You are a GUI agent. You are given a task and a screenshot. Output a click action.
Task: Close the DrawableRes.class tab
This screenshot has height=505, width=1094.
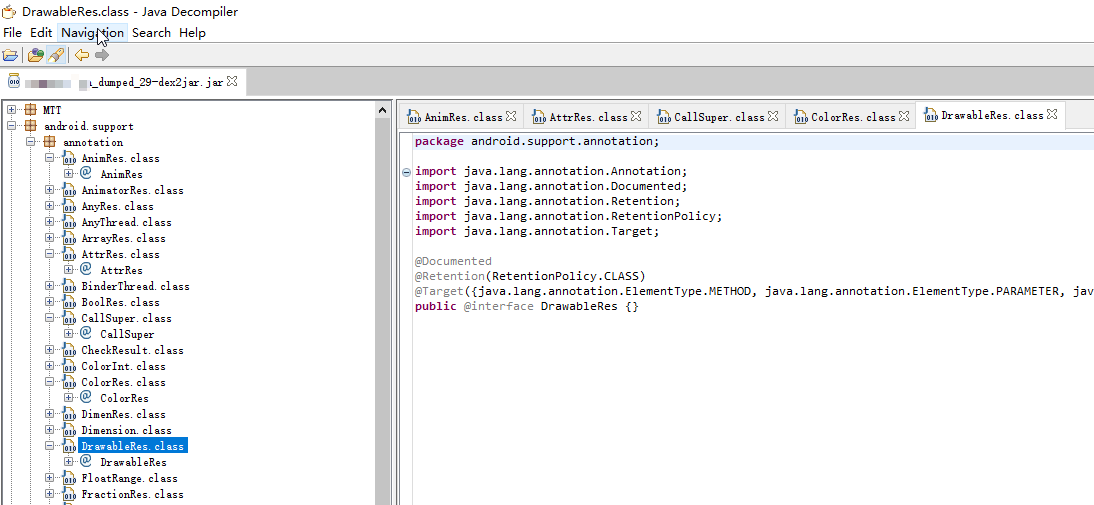pyautogui.click(x=1052, y=113)
